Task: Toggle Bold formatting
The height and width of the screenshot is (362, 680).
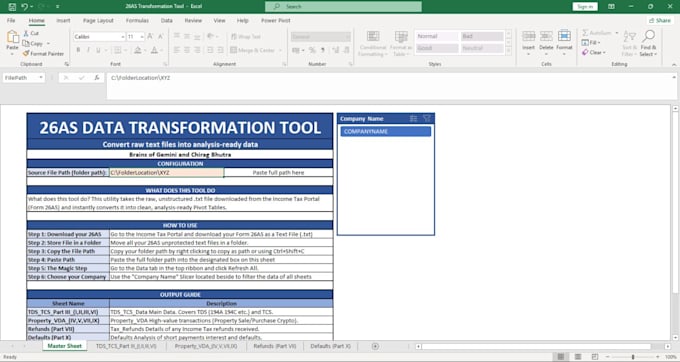Action: tap(78, 50)
